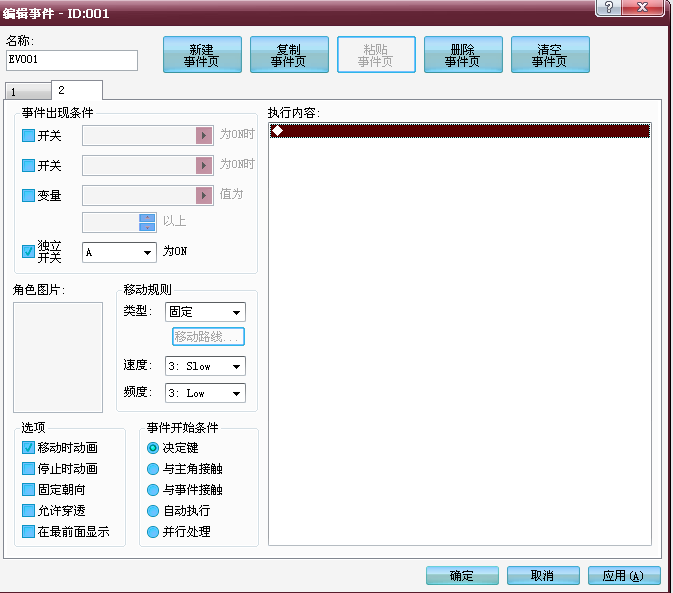This screenshot has height=593, width=673.
Task: Select event page tab 2
Action: pos(77,90)
